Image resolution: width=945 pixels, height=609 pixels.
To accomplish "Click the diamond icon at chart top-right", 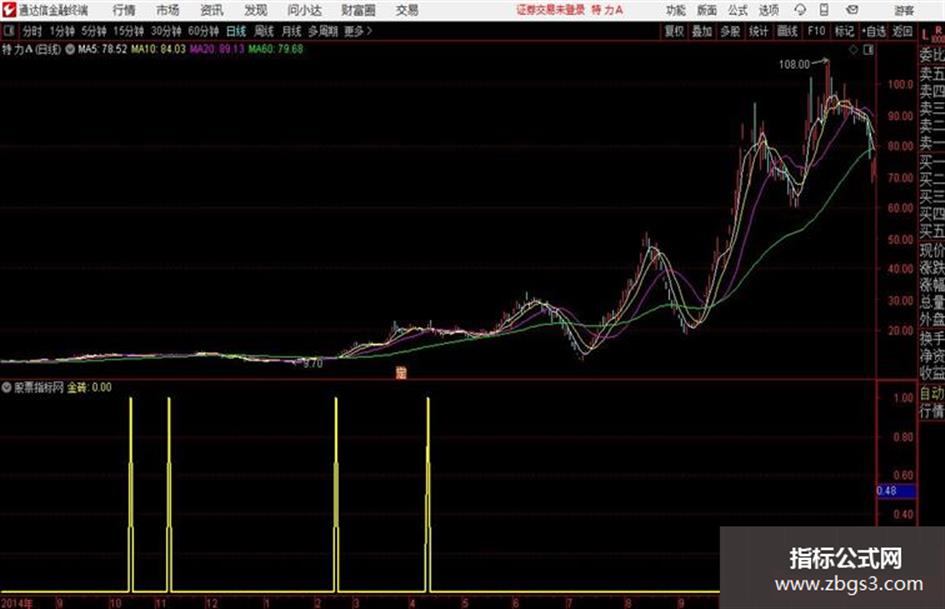I will pyautogui.click(x=853, y=50).
